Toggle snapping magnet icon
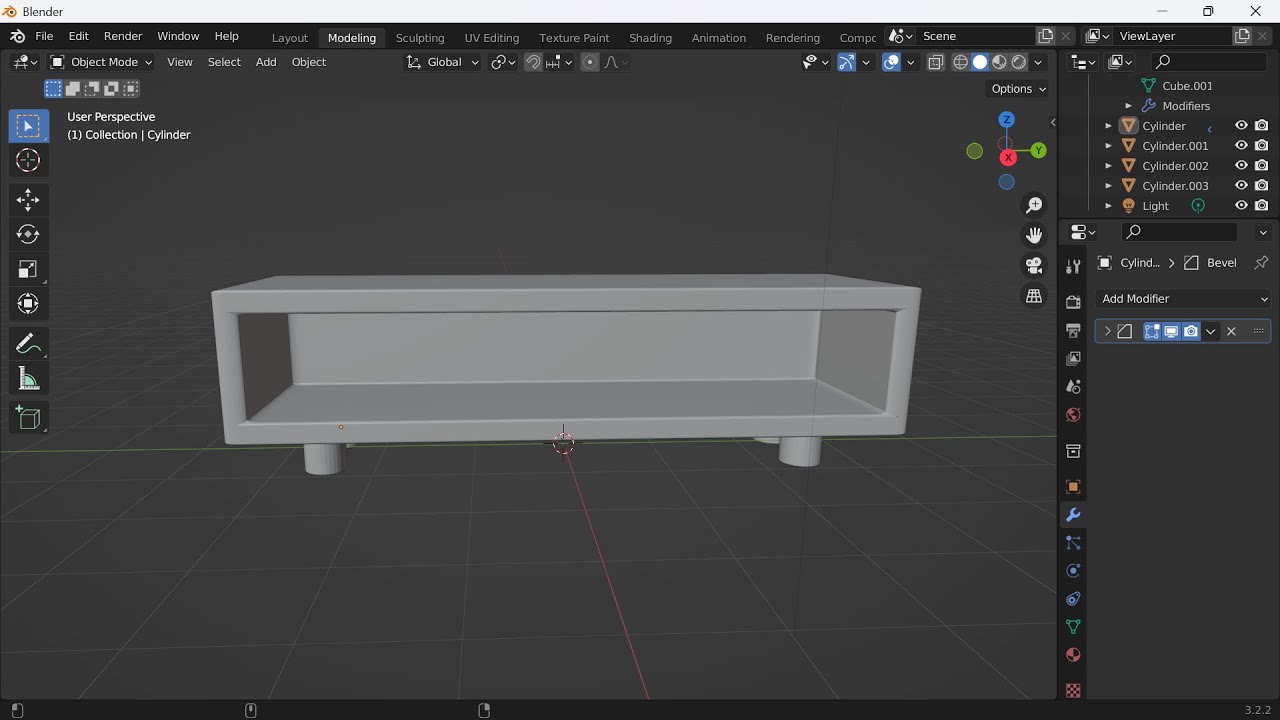 pos(533,62)
